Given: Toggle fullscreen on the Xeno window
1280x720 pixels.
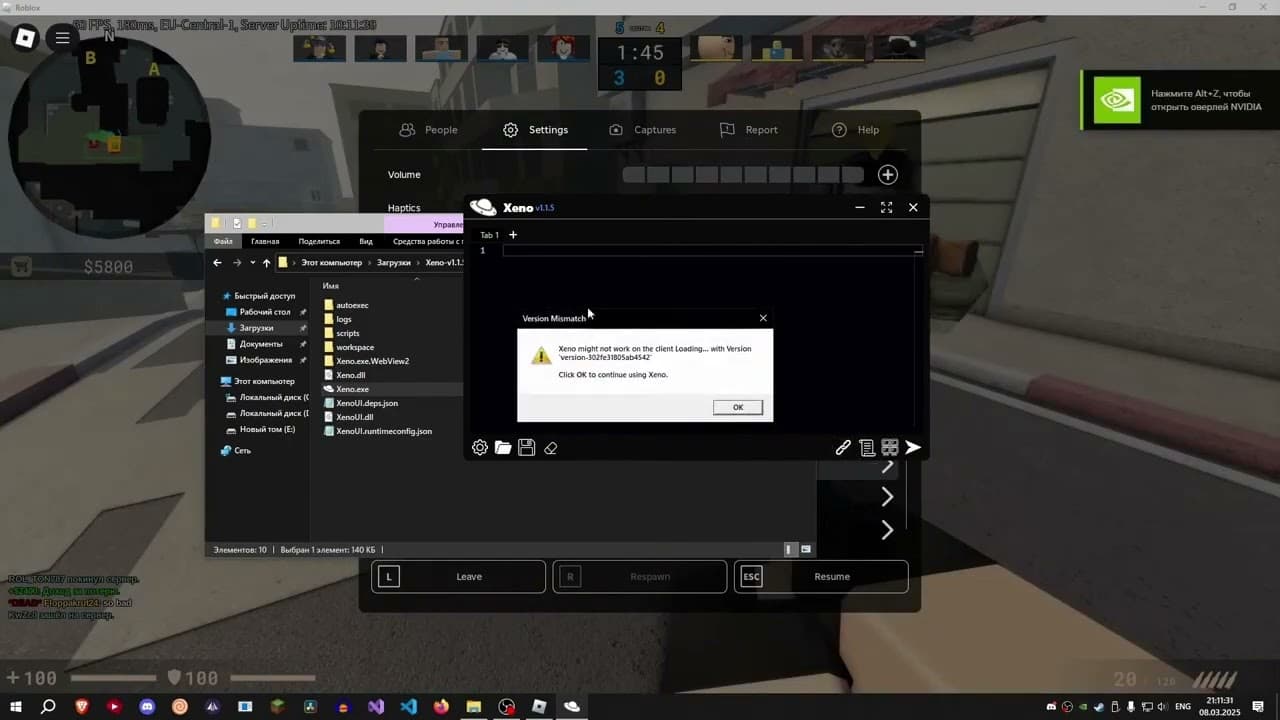Looking at the screenshot, I should tap(886, 207).
